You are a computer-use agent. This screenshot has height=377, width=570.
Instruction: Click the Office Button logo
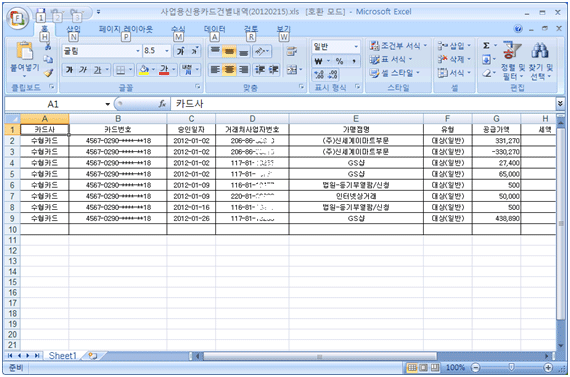point(17,18)
